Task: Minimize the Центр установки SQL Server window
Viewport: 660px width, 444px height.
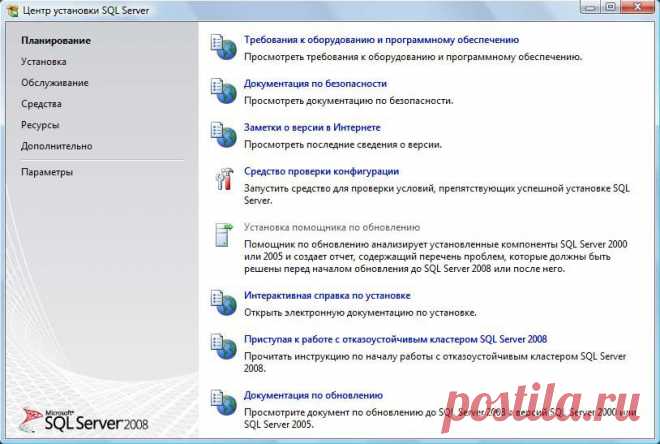Action: (590, 7)
